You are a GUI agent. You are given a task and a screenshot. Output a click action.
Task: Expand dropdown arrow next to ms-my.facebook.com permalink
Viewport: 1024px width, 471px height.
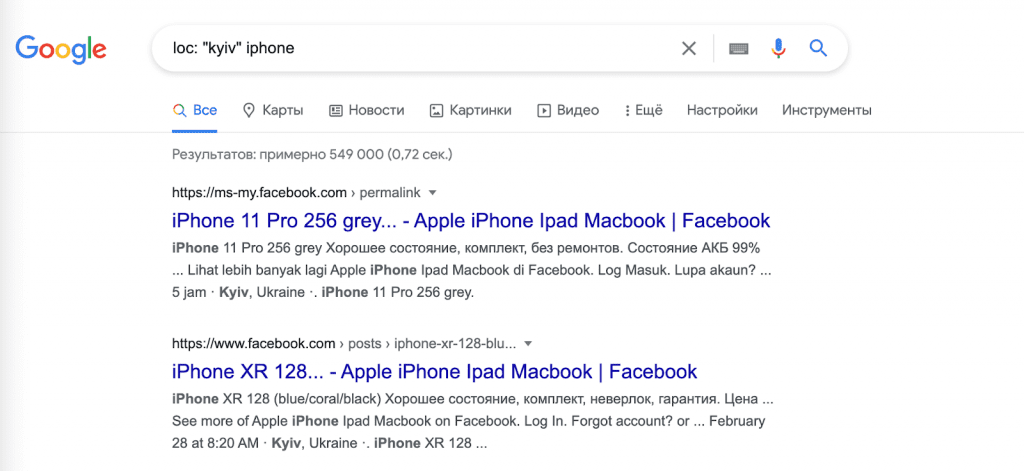tap(432, 192)
